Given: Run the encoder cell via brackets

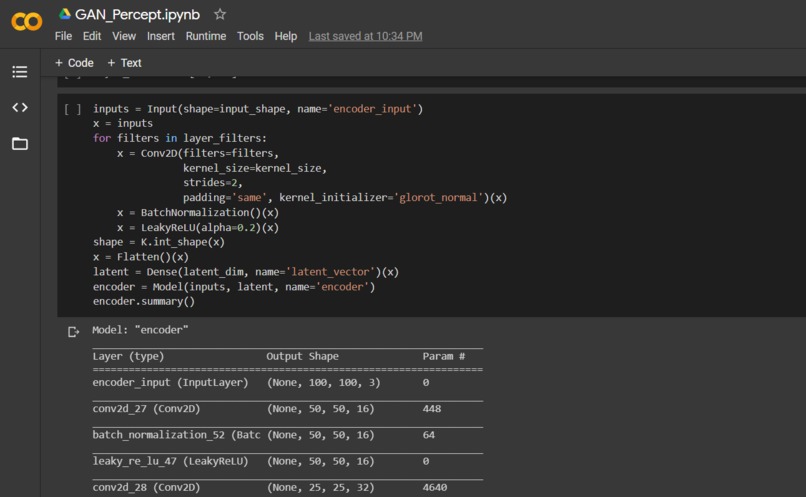Looking at the screenshot, I should coord(72,109).
